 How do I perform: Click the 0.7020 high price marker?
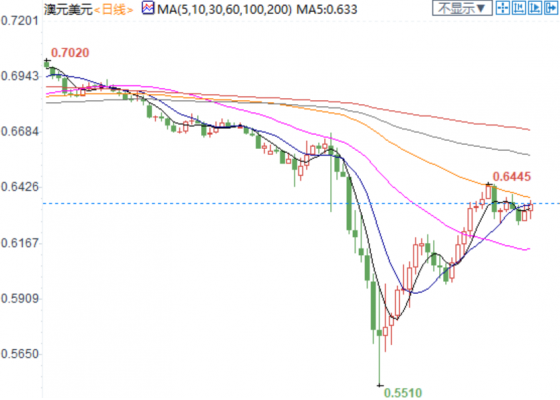click(x=70, y=53)
